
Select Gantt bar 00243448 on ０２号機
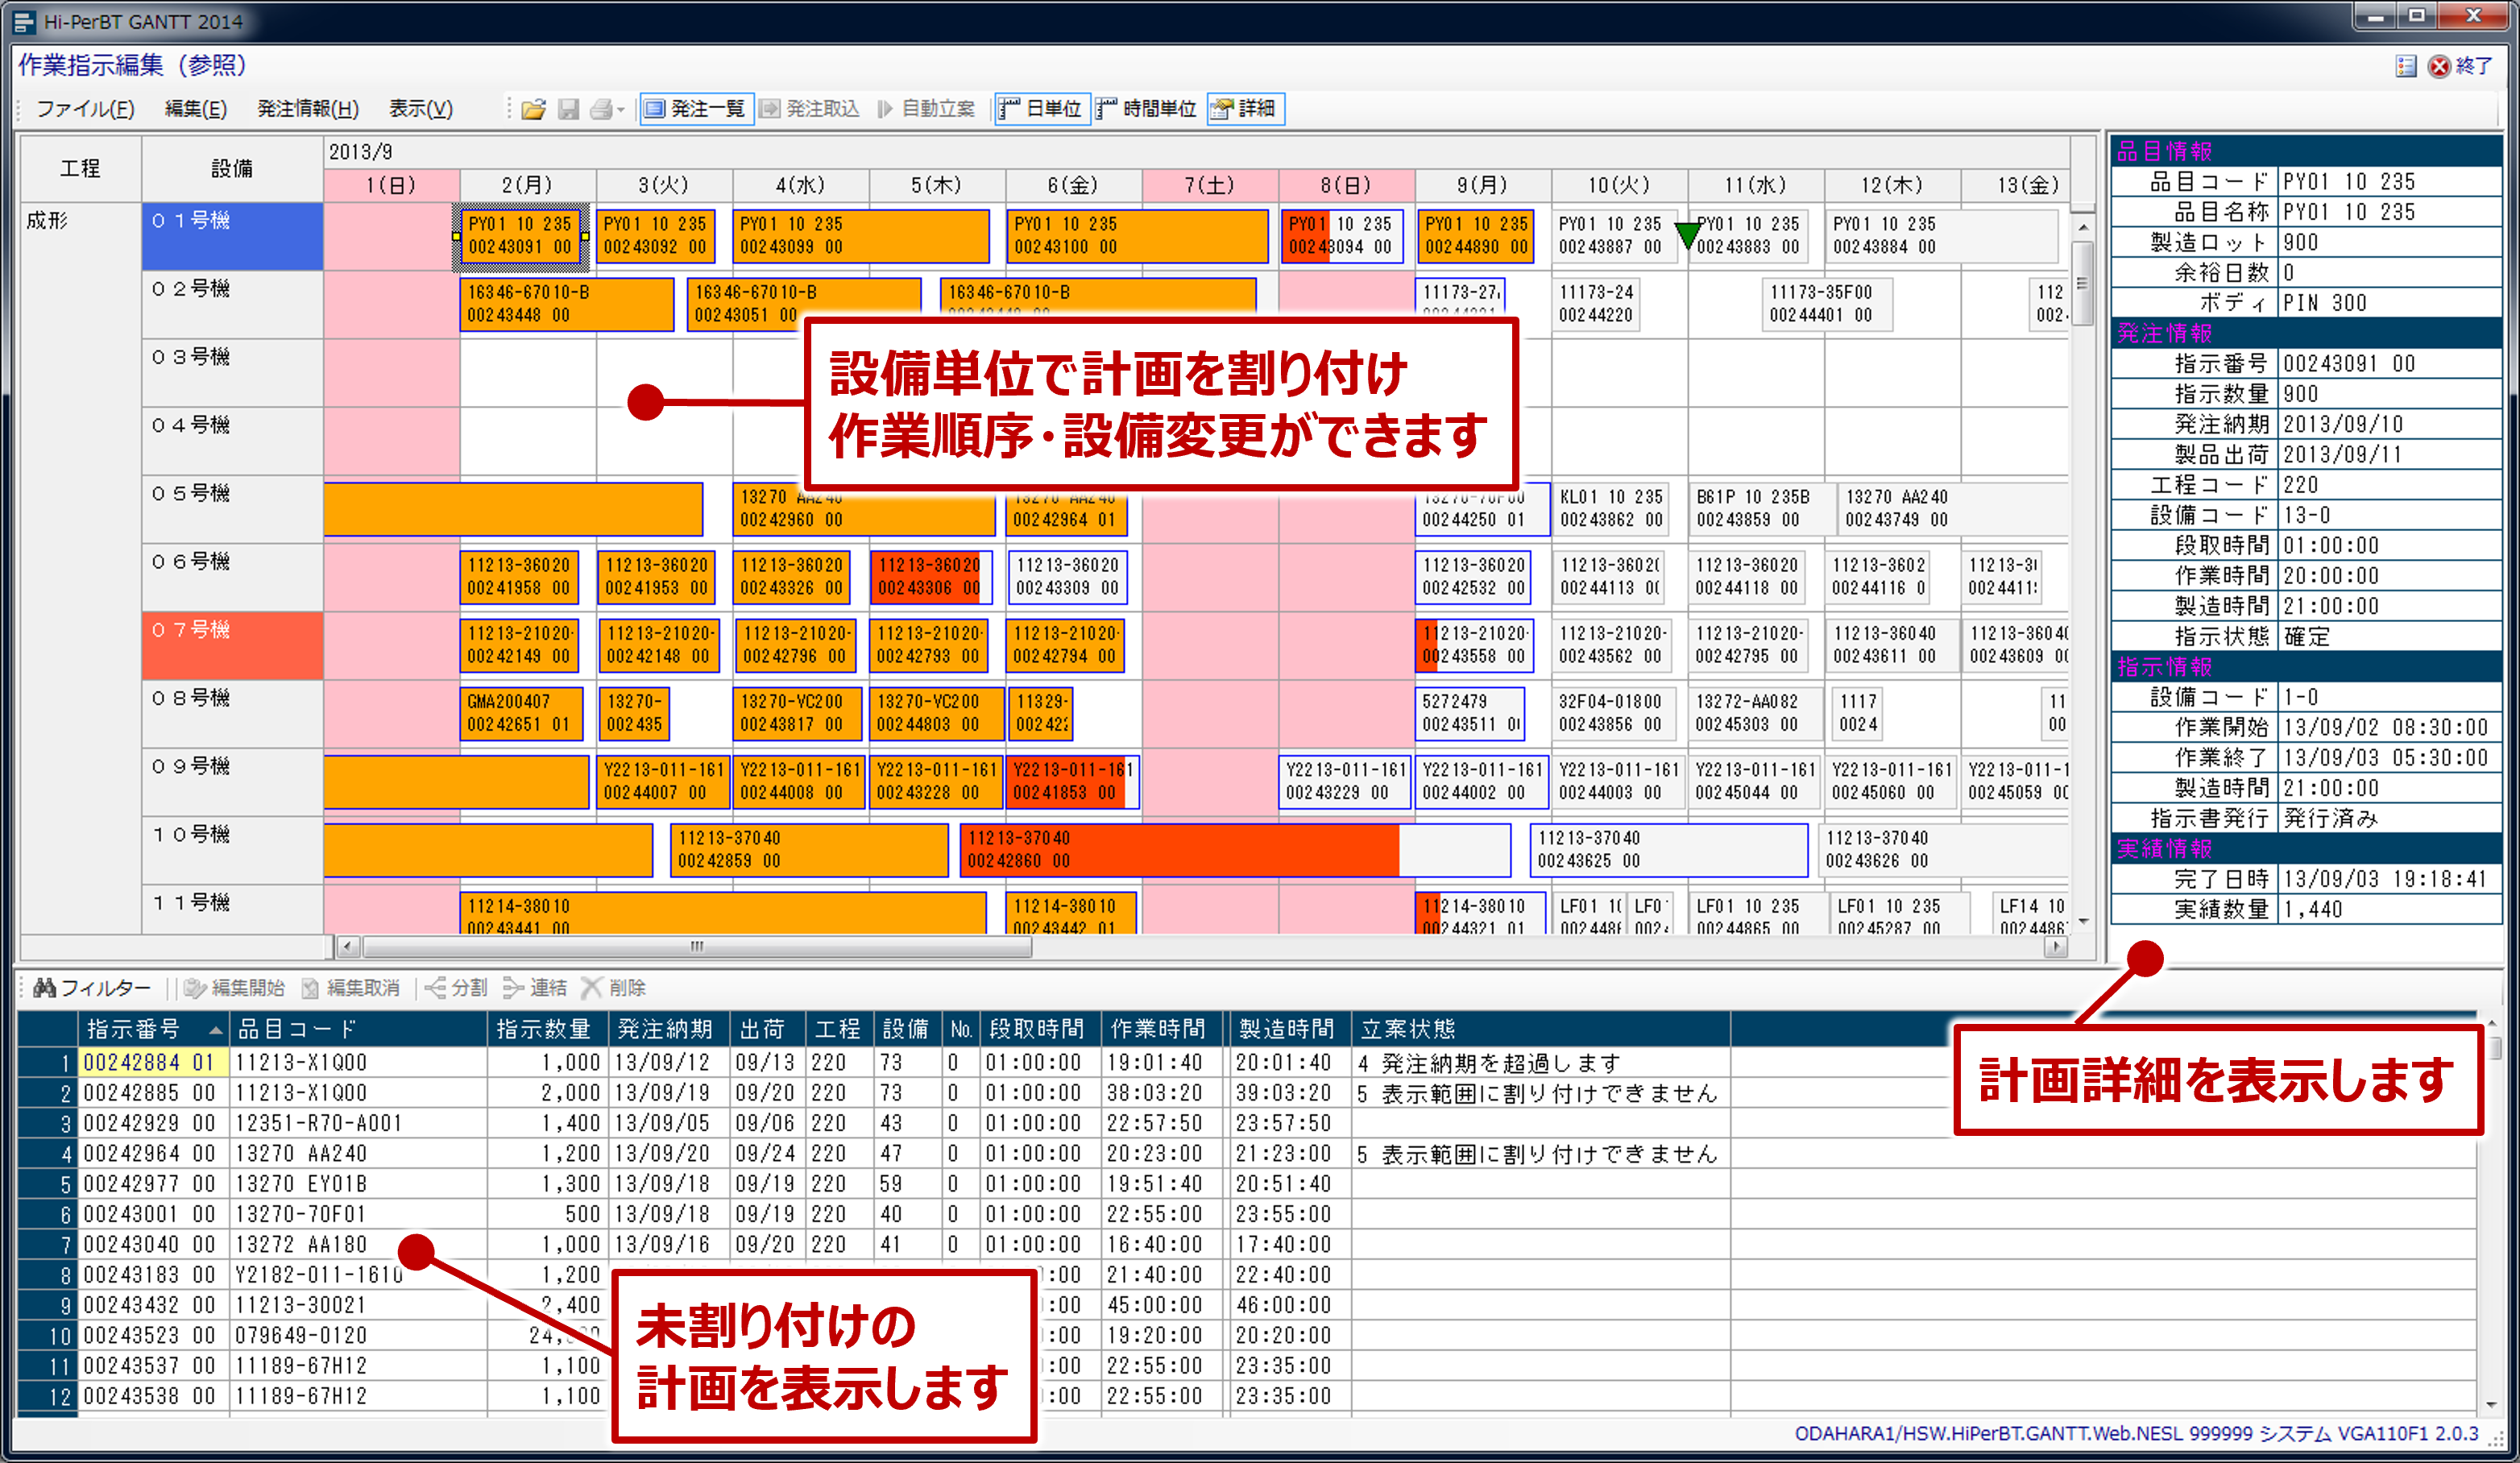click(566, 304)
